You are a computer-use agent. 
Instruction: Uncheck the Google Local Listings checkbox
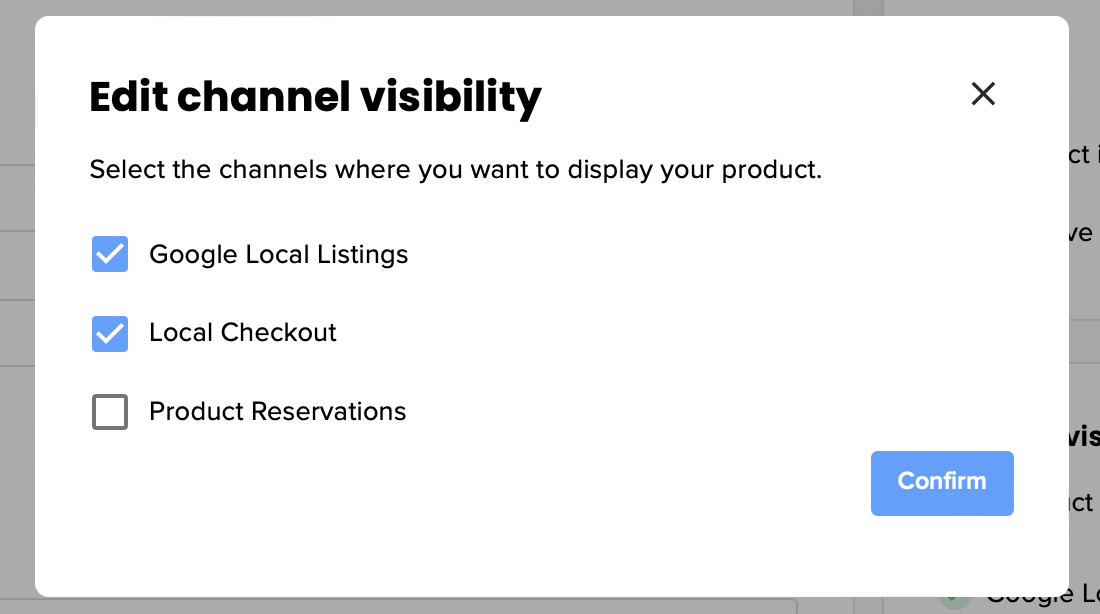[x=110, y=255]
